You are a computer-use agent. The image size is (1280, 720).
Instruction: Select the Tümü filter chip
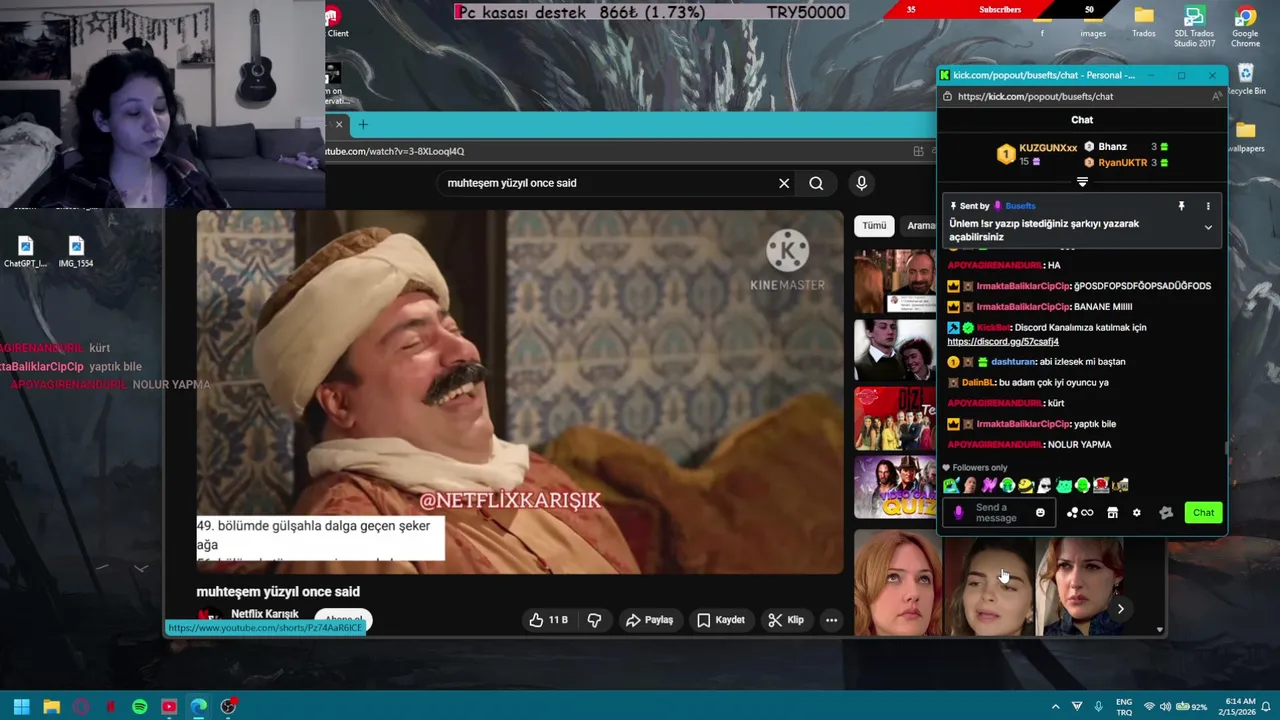(x=874, y=226)
